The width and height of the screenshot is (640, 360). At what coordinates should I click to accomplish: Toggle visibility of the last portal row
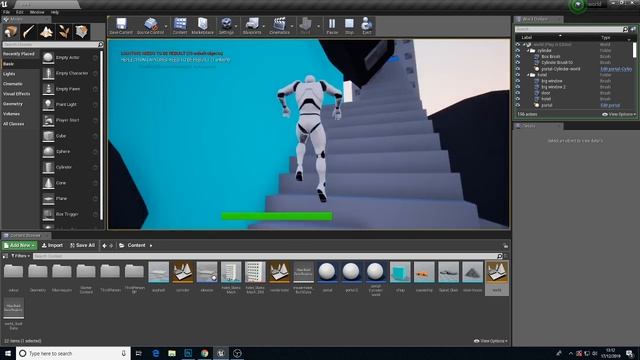tap(518, 105)
